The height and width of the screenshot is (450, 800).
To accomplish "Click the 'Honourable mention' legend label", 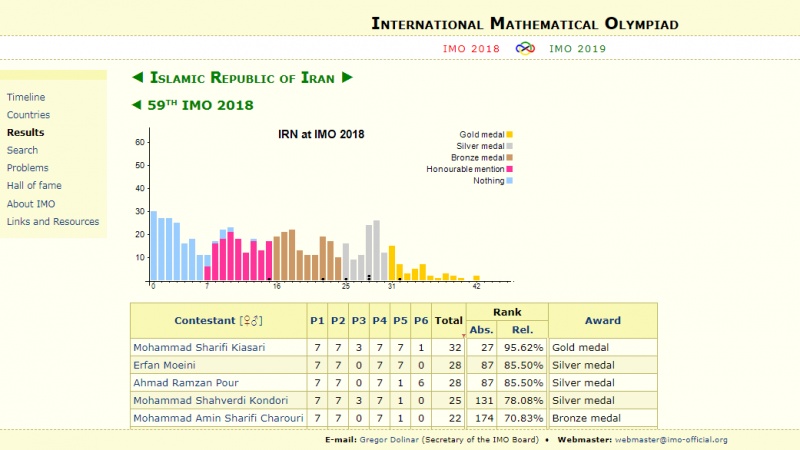I will (465, 169).
